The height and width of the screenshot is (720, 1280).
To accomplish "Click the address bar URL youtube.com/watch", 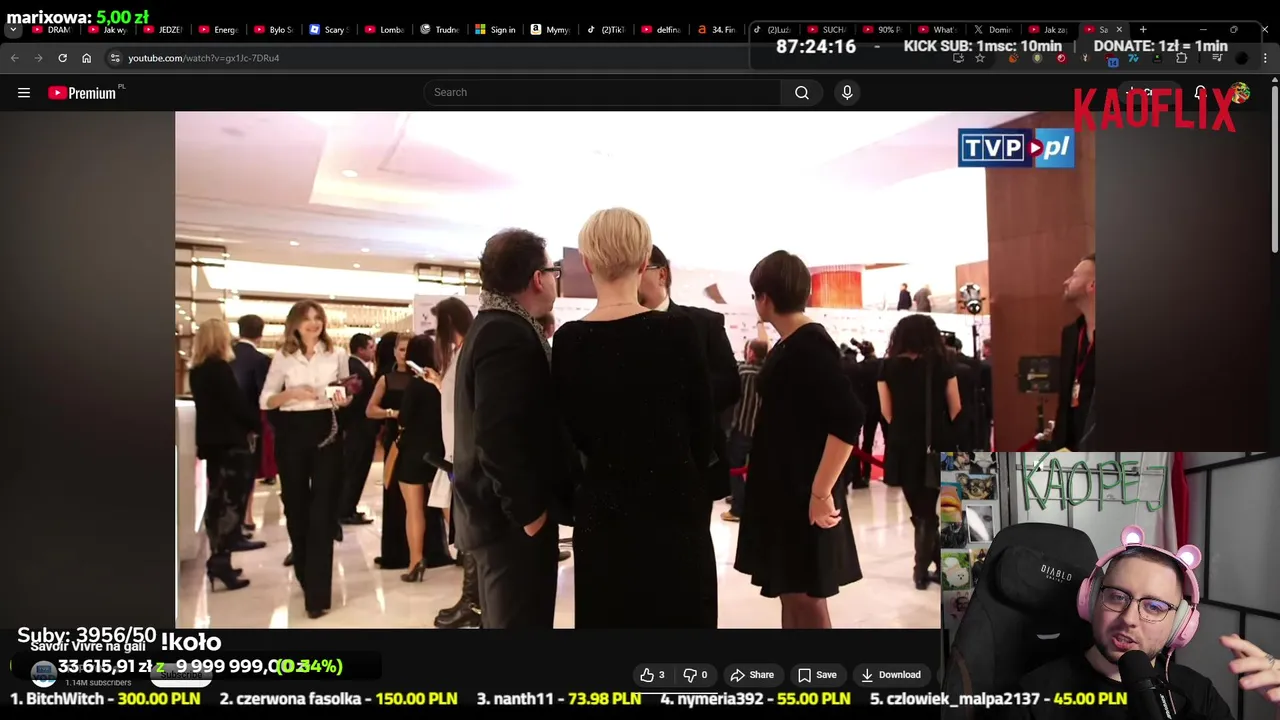I will pos(204,58).
